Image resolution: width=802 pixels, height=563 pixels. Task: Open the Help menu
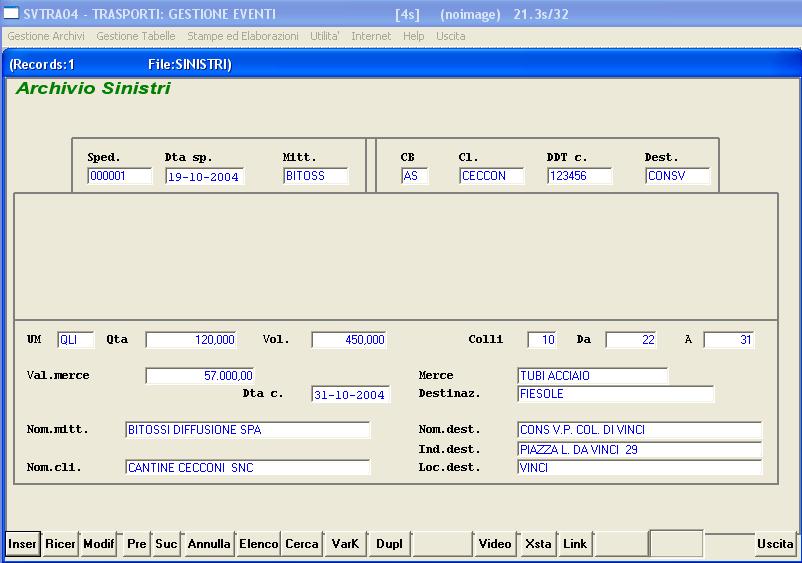pos(413,36)
